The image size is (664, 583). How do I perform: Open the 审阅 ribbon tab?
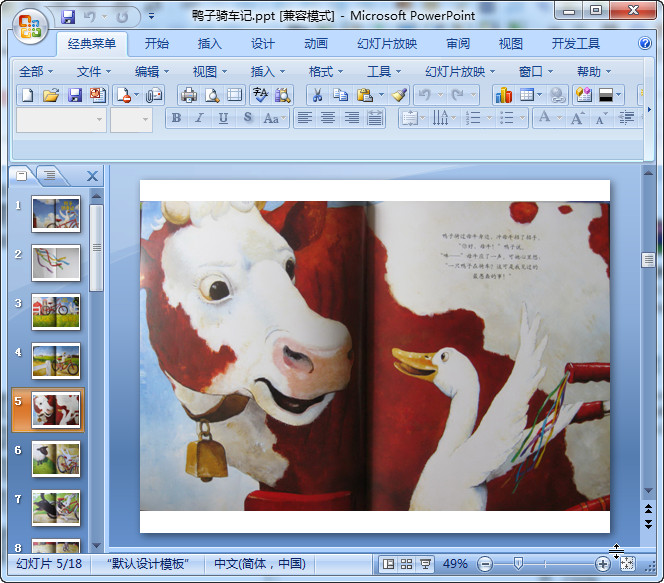pos(458,44)
